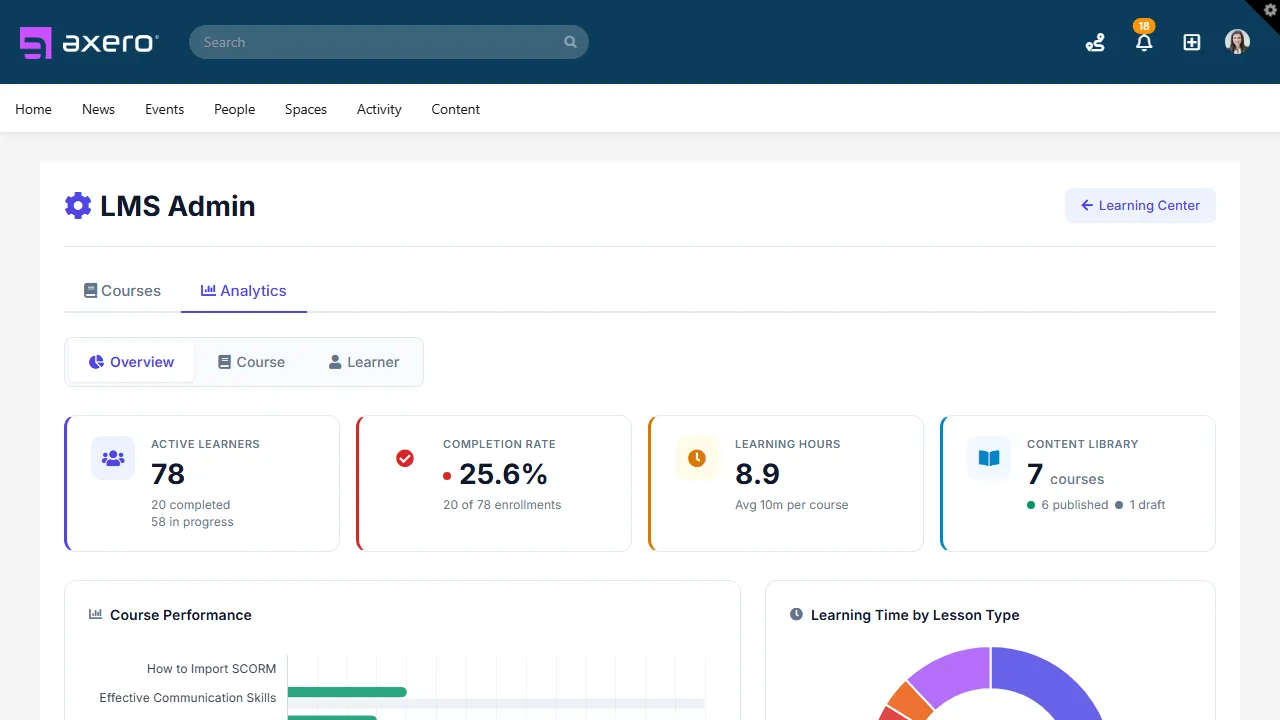This screenshot has height=720, width=1280.
Task: Click the 8.9 learning hours value
Action: point(757,473)
